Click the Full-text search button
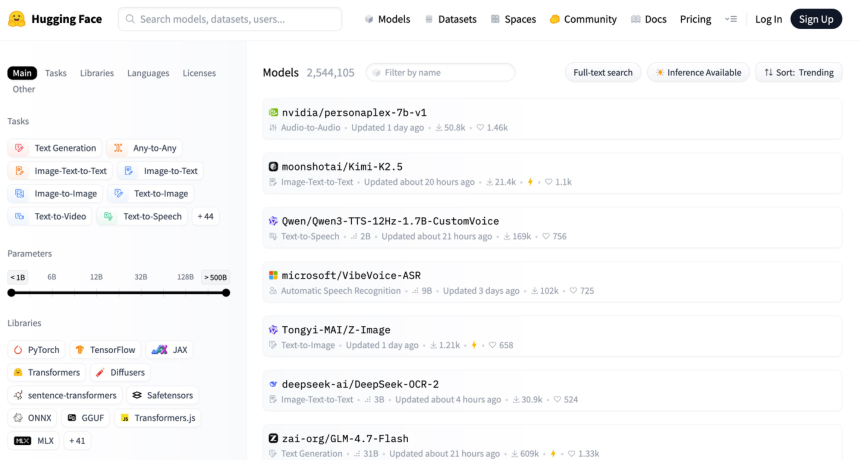 (603, 72)
